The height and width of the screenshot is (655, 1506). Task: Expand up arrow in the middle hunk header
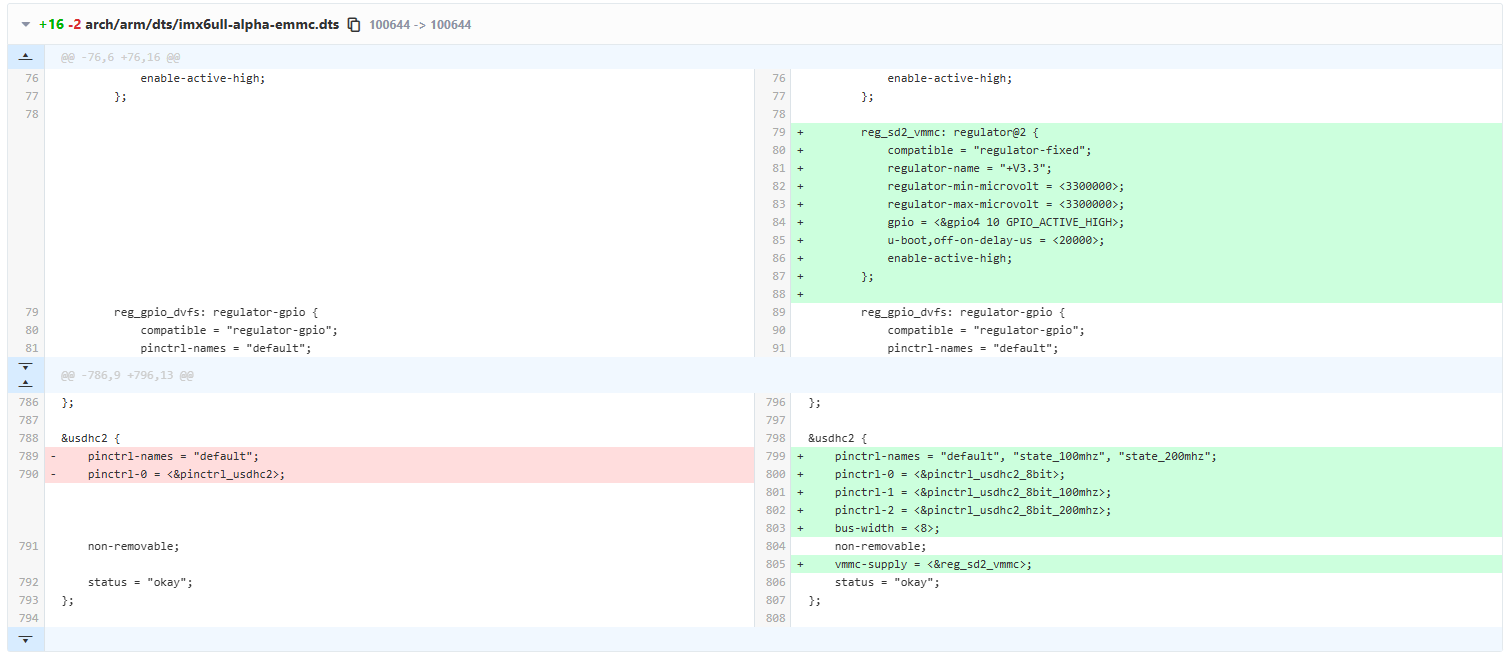click(x=26, y=383)
